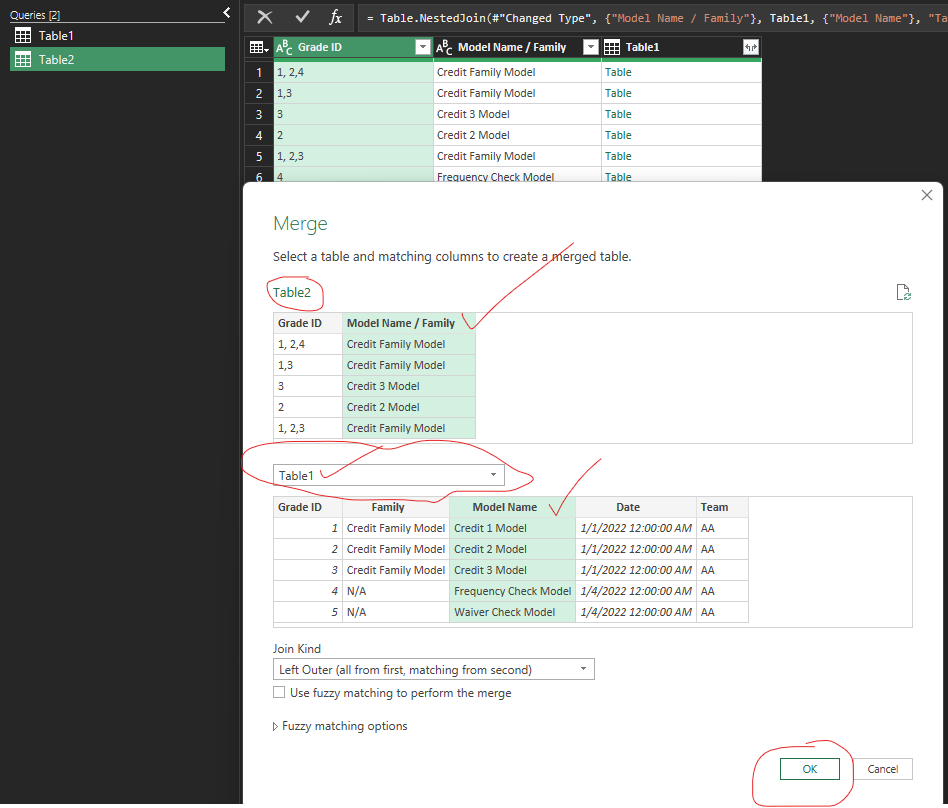Select Model Name column in Table1 preview
This screenshot has height=808, width=948.
click(x=512, y=507)
